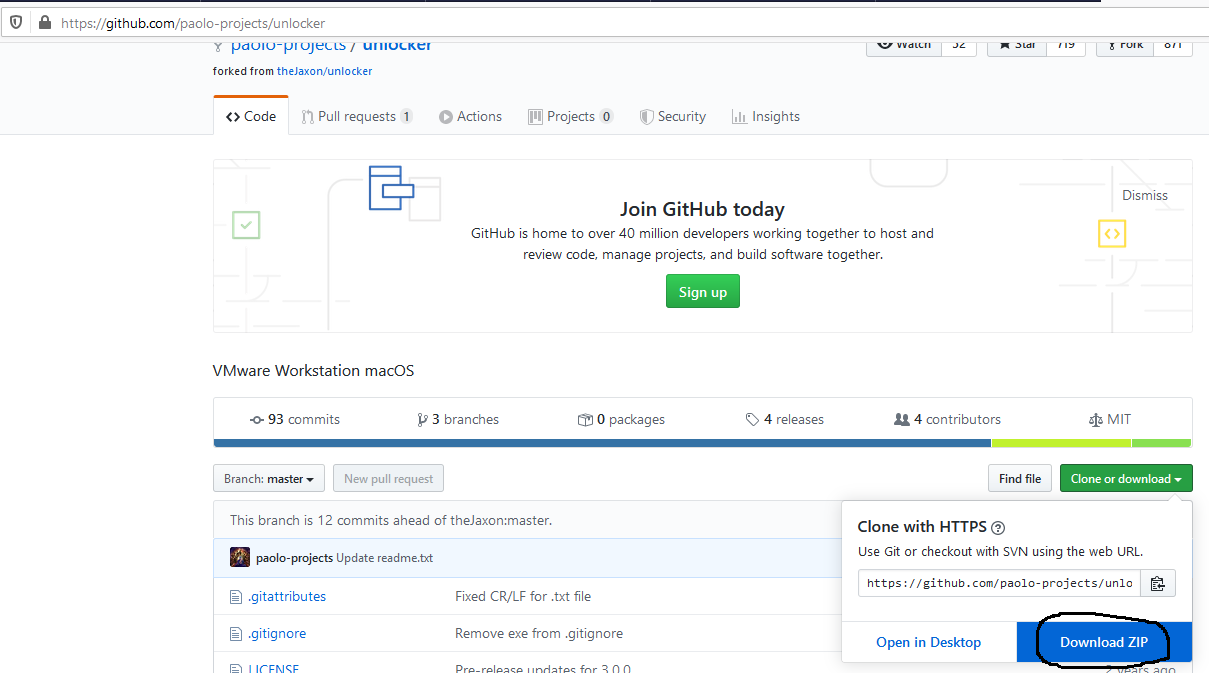Viewport: 1209px width, 673px height.
Task: Open the Security tab
Action: click(673, 116)
